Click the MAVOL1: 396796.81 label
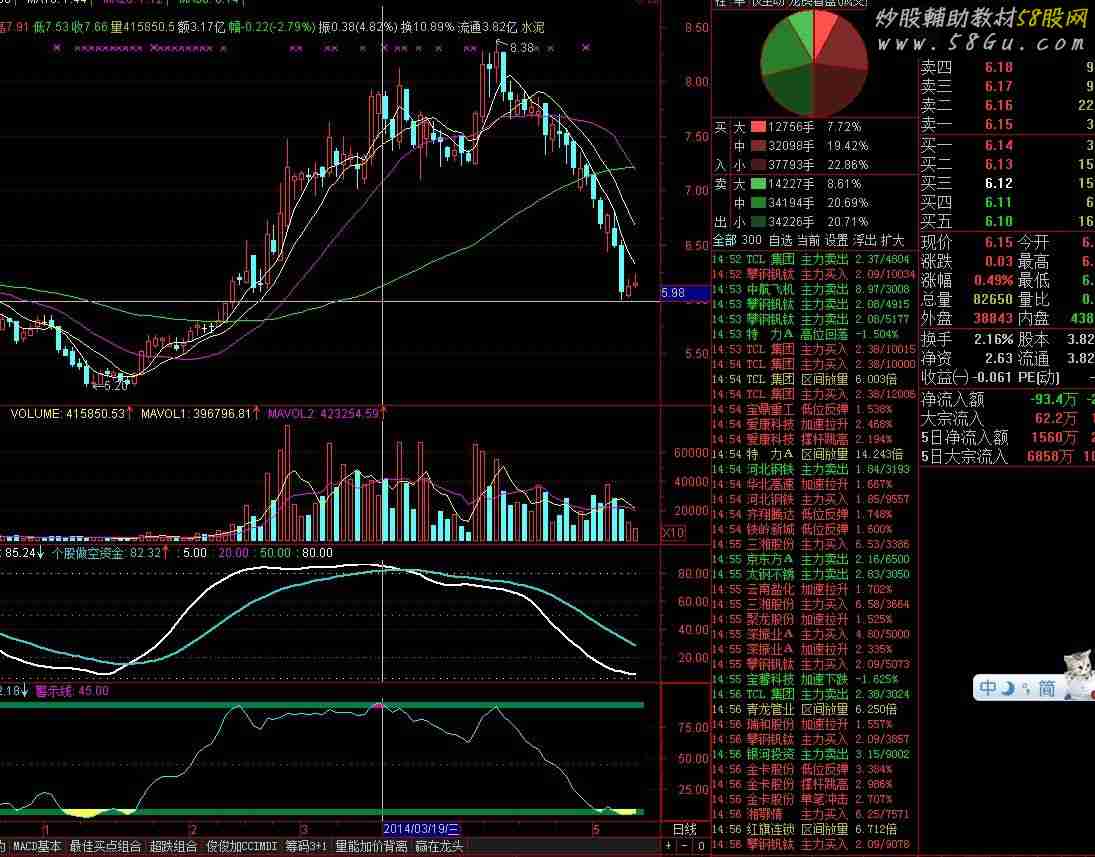The height and width of the screenshot is (857, 1095). pyautogui.click(x=196, y=413)
